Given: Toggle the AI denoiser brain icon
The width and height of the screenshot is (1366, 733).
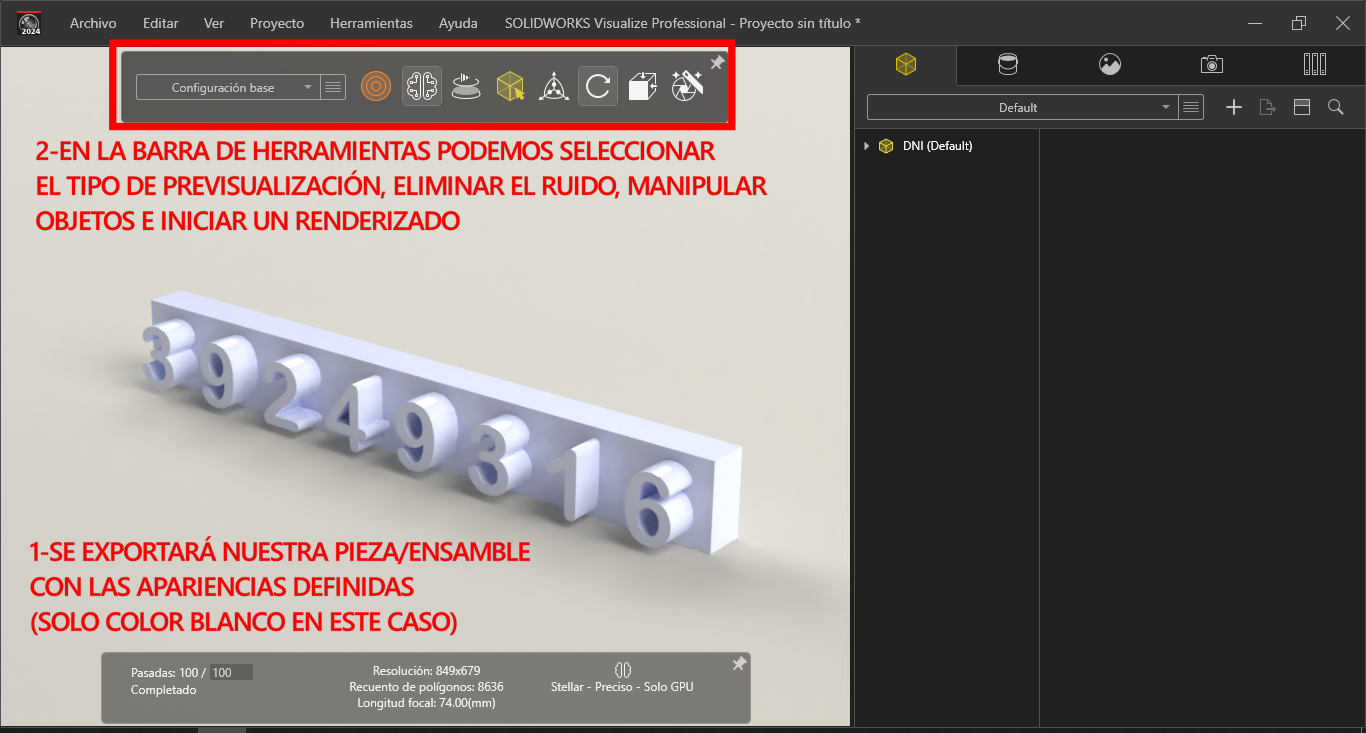Looking at the screenshot, I should click(x=421, y=87).
